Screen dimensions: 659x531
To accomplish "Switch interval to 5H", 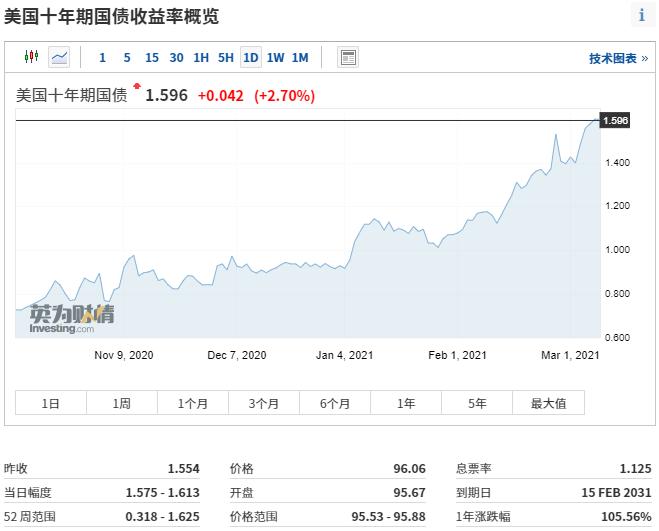I will point(226,57).
